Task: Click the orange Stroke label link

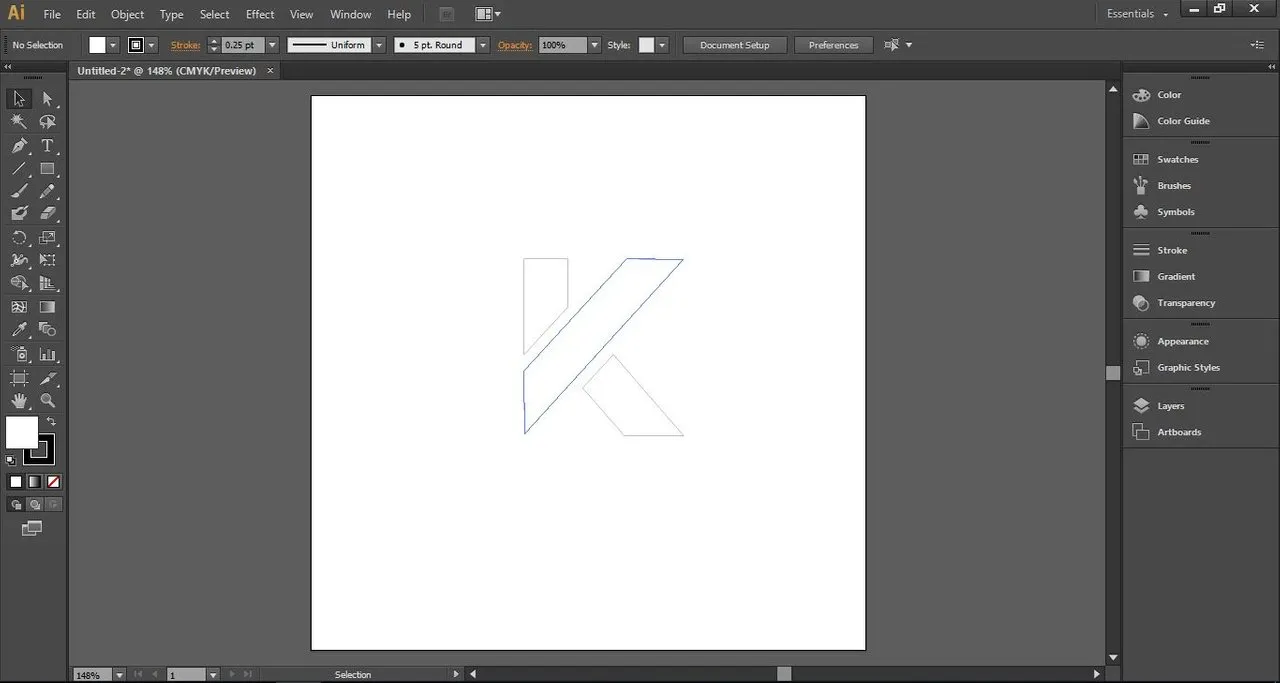Action: tap(185, 45)
